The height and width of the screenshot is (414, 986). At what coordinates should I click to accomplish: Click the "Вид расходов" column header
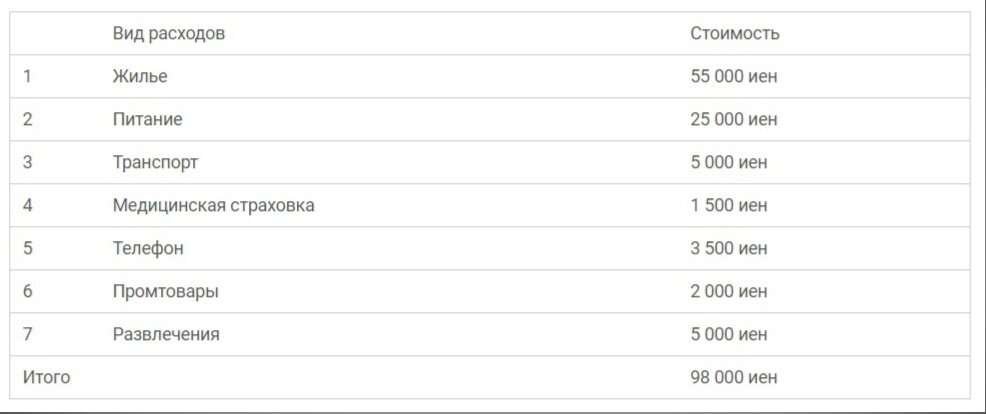tap(169, 33)
